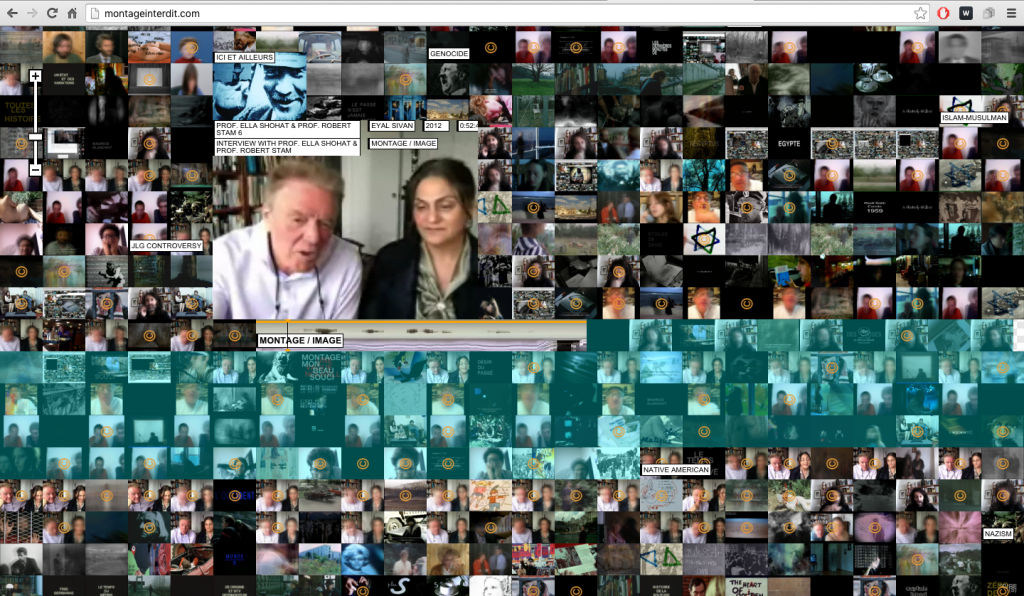Open the NATIVE AMERICAN tag label

pos(676,469)
